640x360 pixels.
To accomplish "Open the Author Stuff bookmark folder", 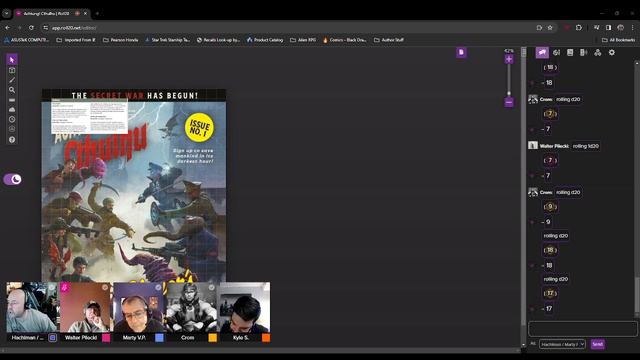I will pos(389,40).
